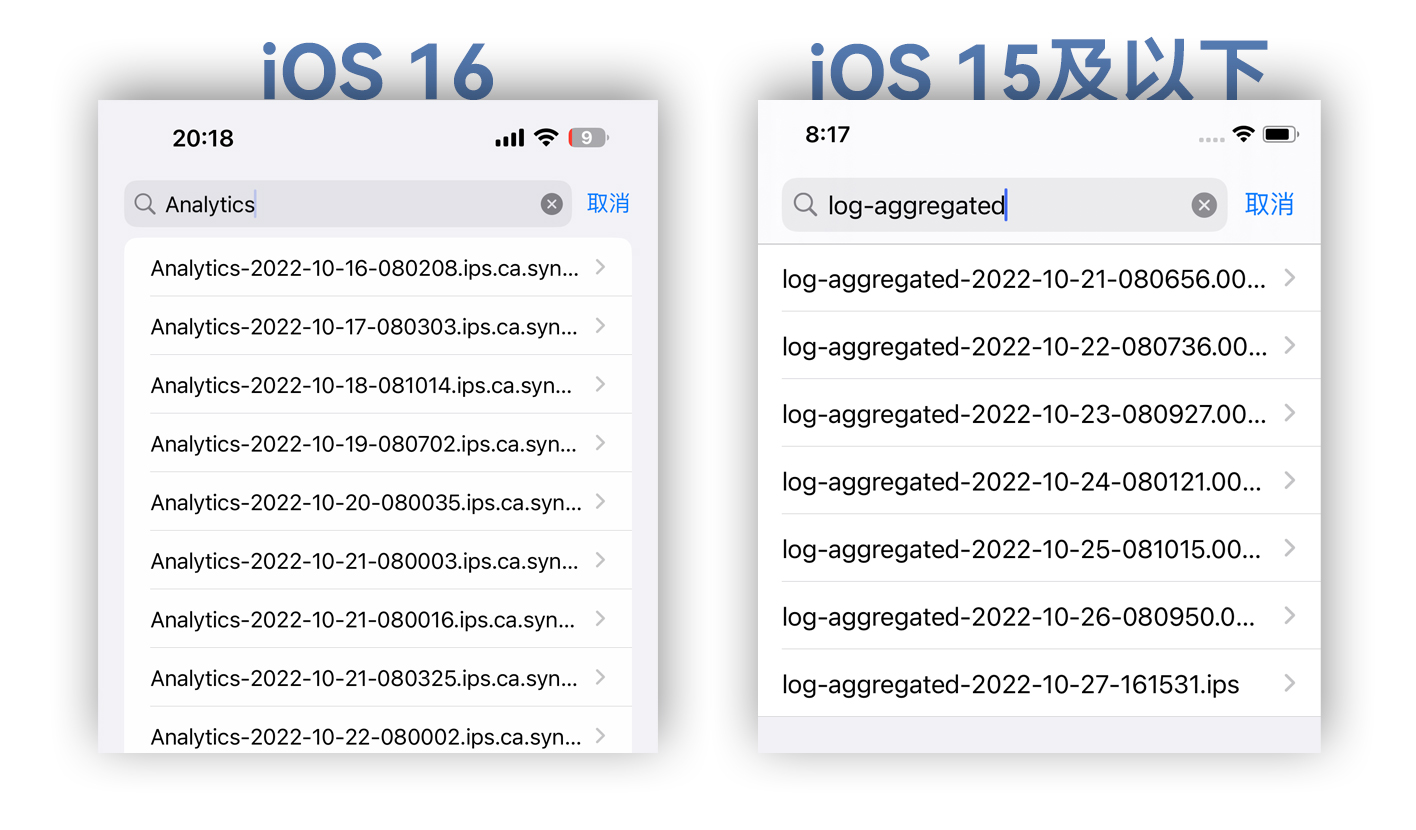Open log-aggregated-2022-10-25-081015 entry

[x=1039, y=548]
